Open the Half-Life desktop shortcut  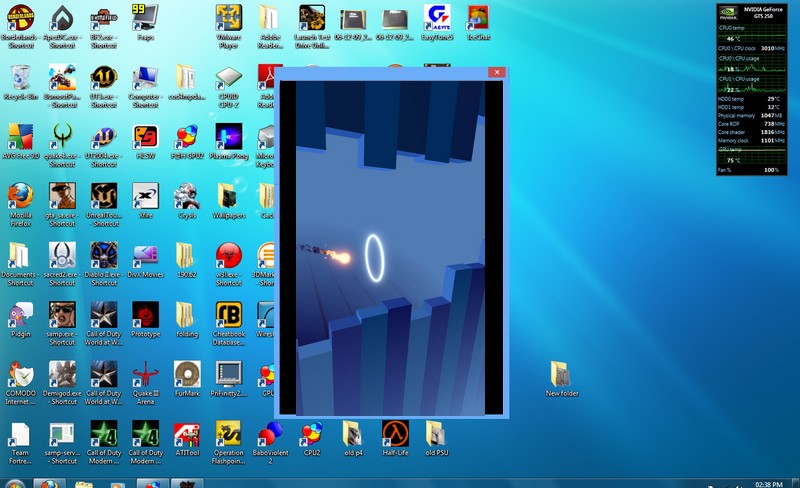coord(395,434)
